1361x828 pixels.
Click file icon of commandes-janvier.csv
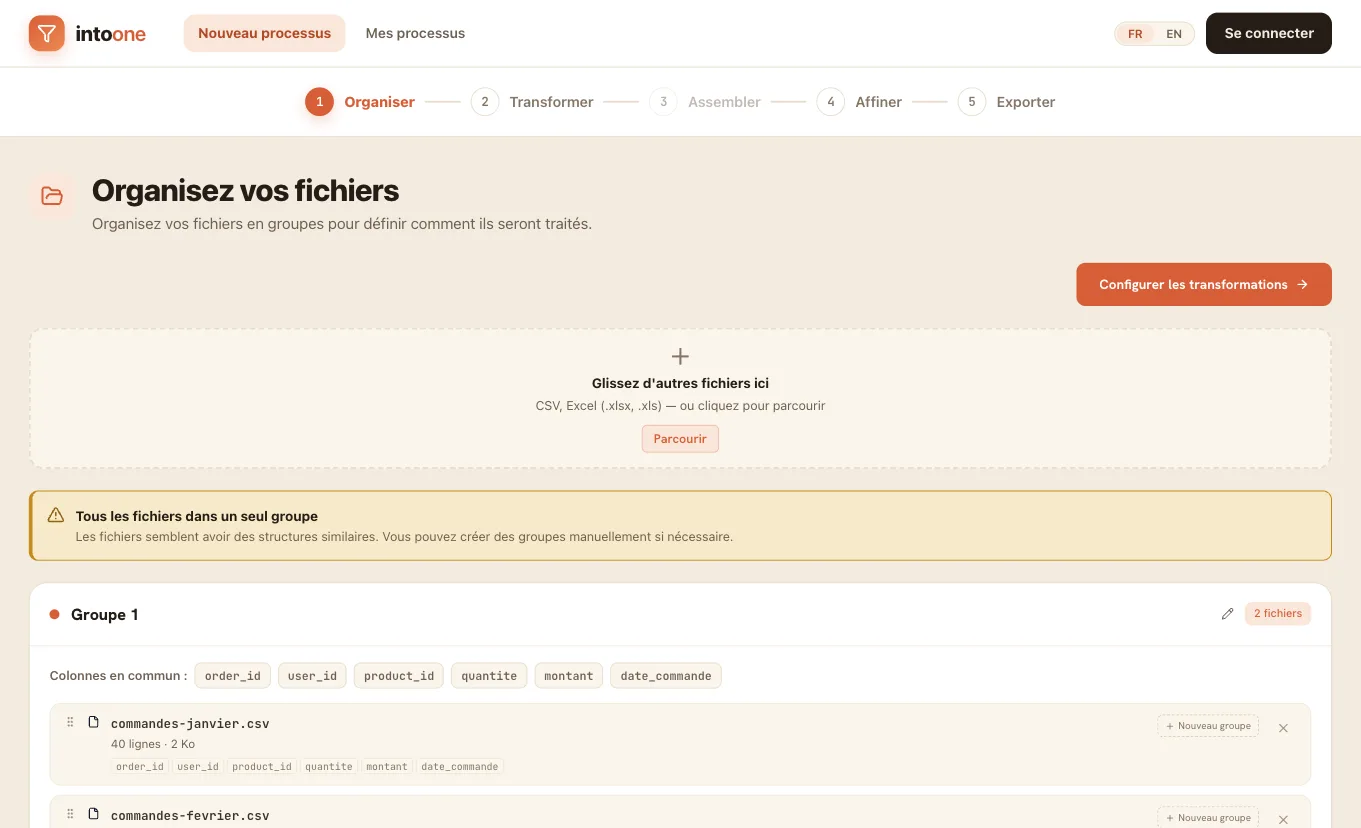point(94,722)
